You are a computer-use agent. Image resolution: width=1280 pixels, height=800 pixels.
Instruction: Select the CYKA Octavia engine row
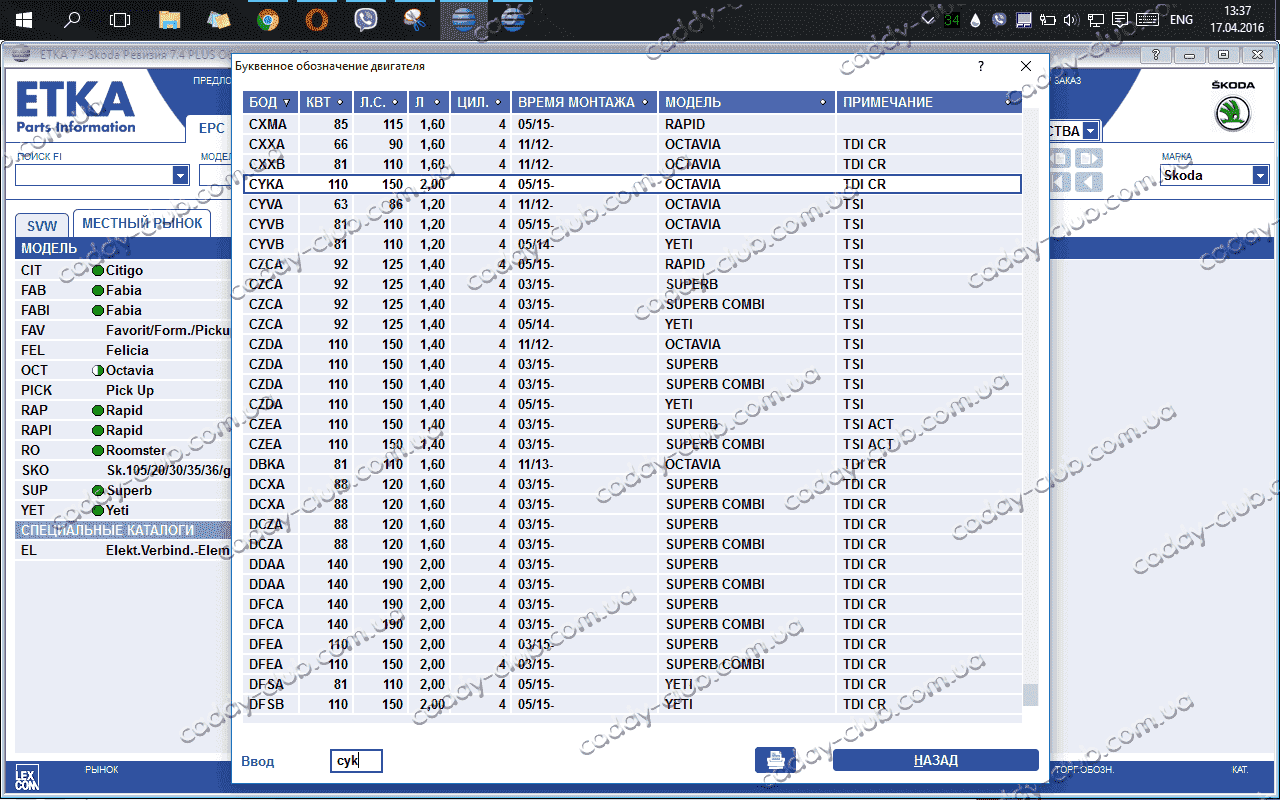pos(632,184)
